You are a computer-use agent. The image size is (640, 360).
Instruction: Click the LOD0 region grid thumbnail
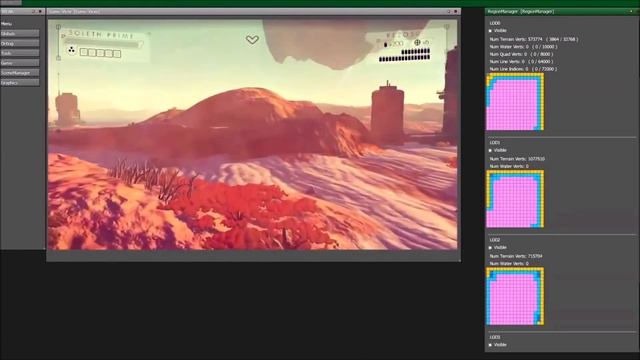(x=515, y=102)
